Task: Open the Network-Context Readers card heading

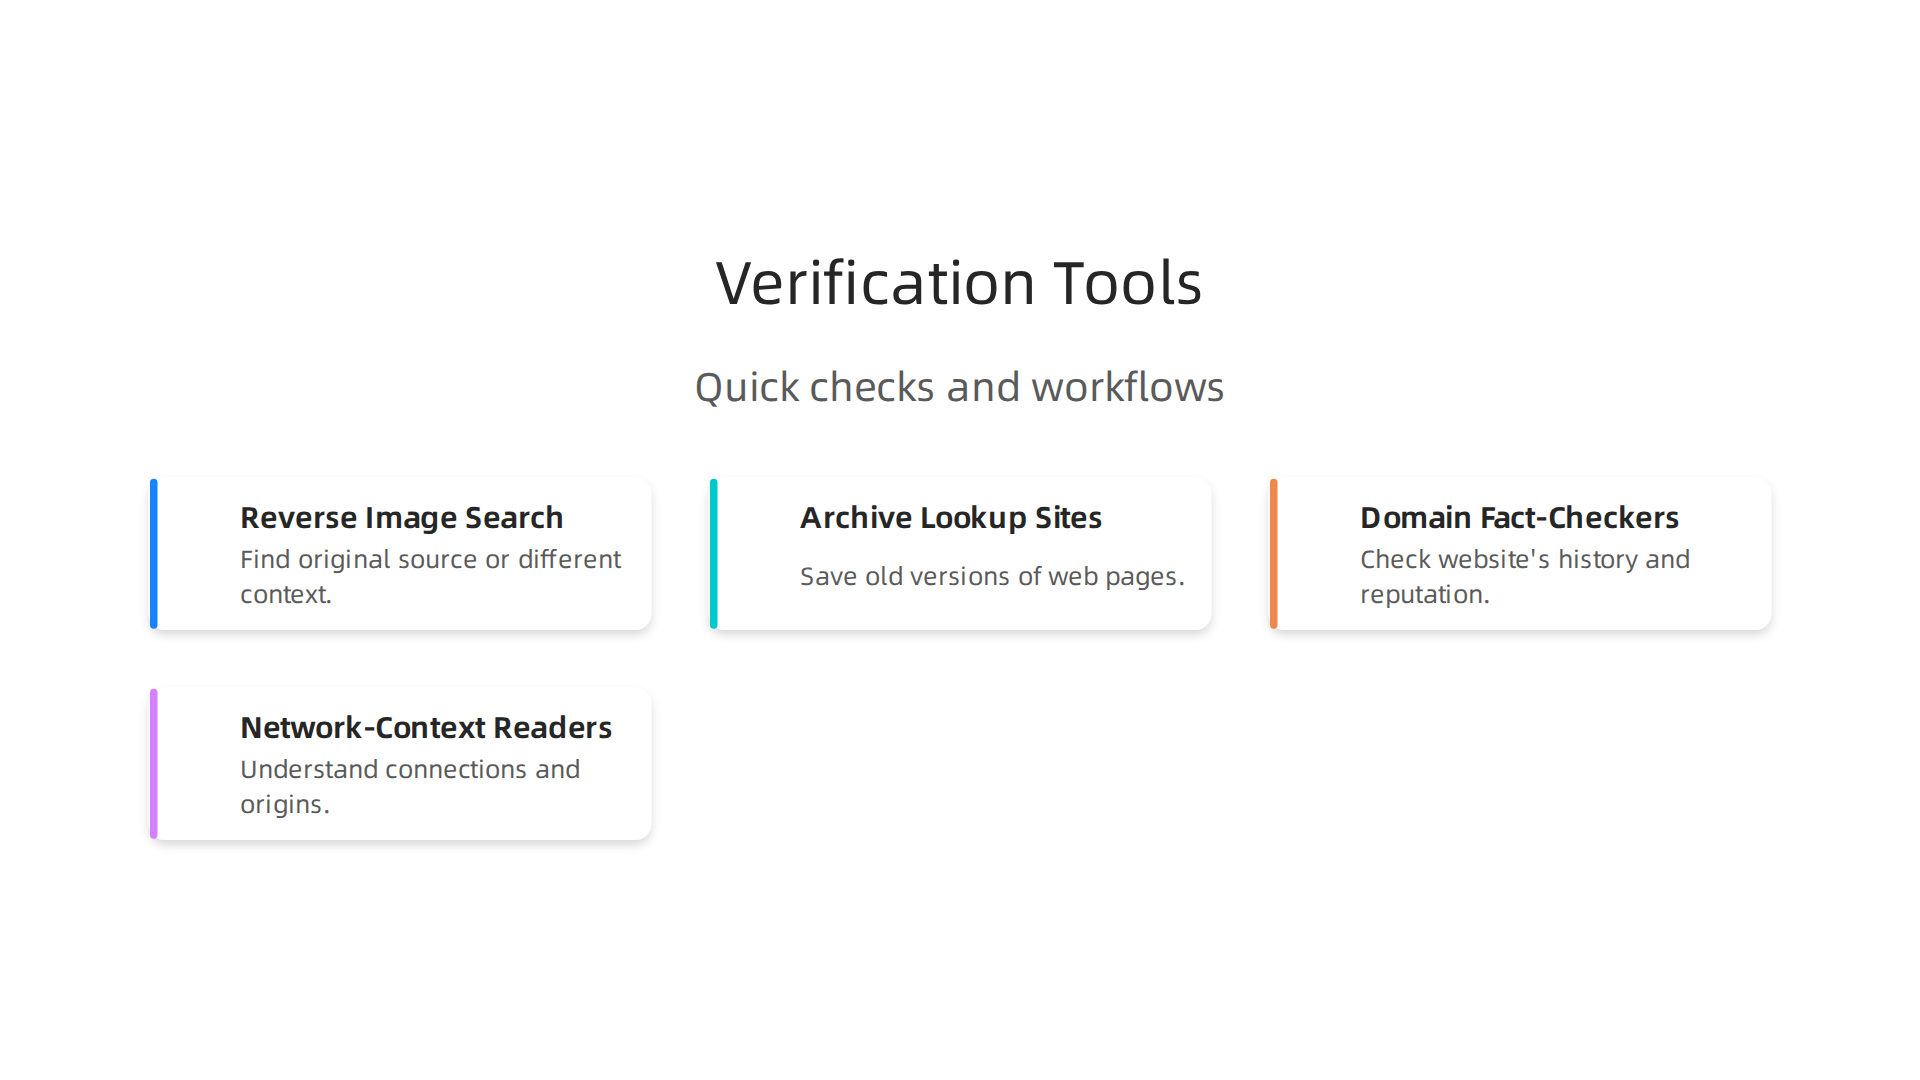Action: coord(426,728)
